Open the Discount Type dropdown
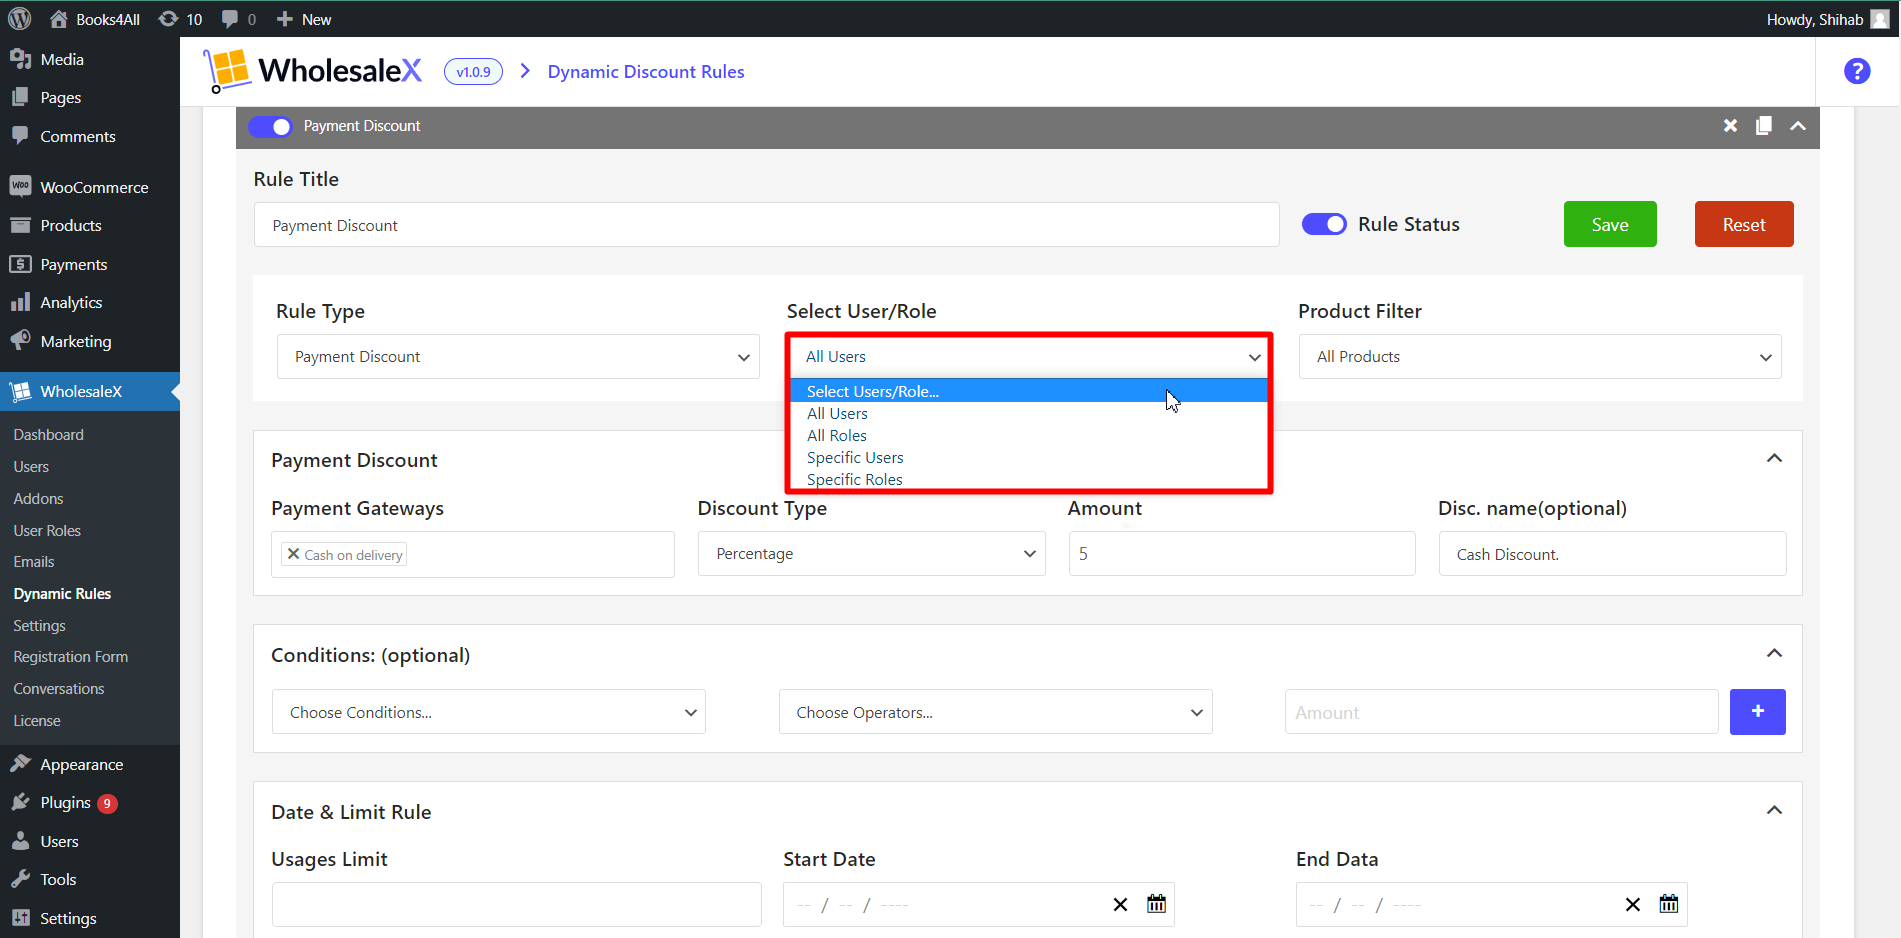Image resolution: width=1901 pixels, height=938 pixels. click(871, 554)
